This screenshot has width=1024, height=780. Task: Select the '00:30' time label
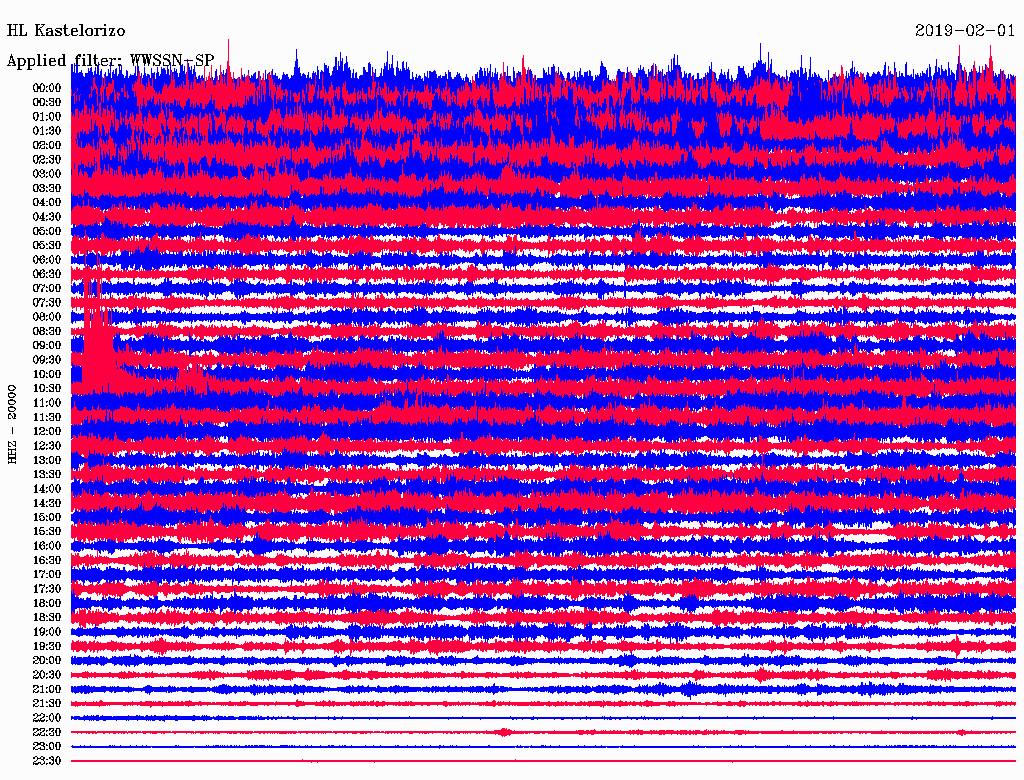click(x=47, y=103)
